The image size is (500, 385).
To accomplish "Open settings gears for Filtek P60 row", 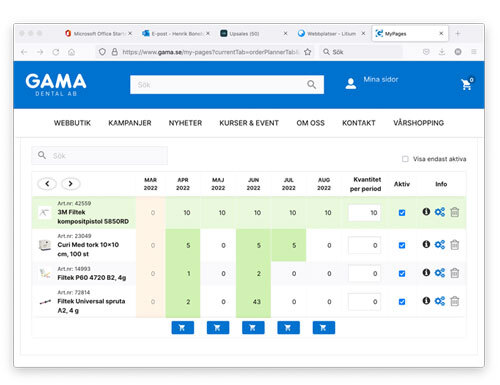I will click(440, 273).
